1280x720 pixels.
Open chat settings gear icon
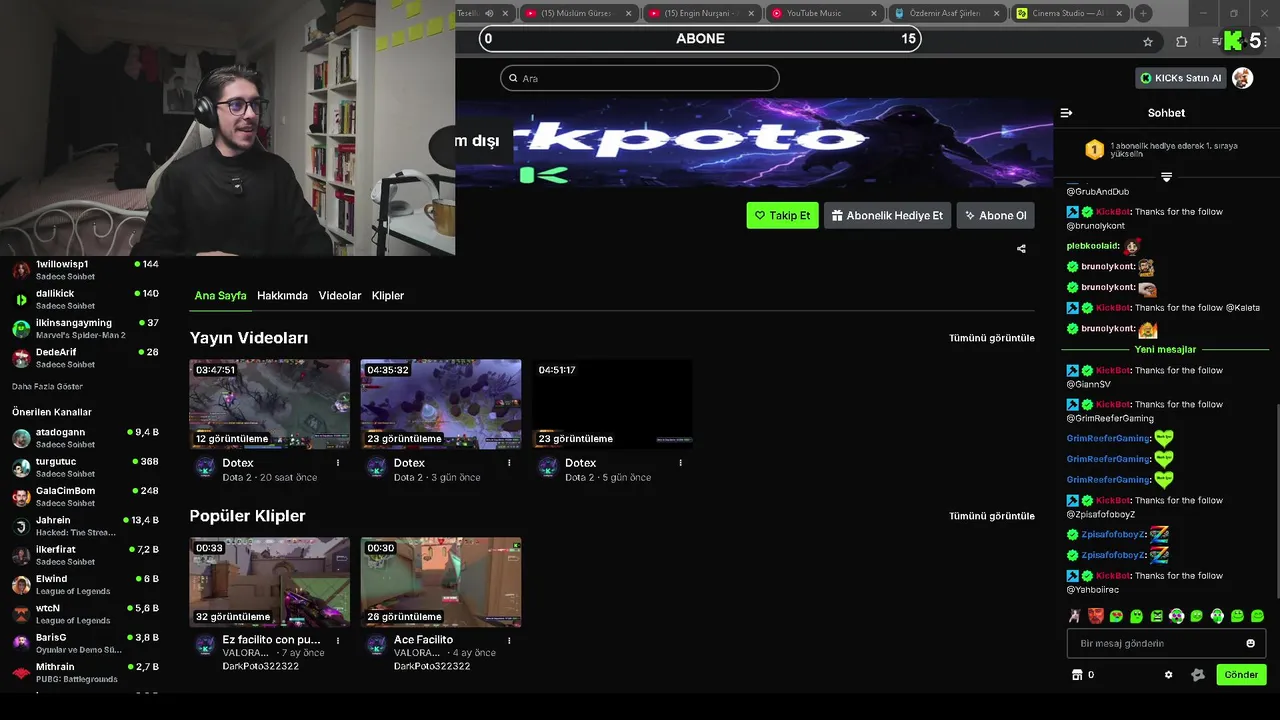pos(1168,675)
